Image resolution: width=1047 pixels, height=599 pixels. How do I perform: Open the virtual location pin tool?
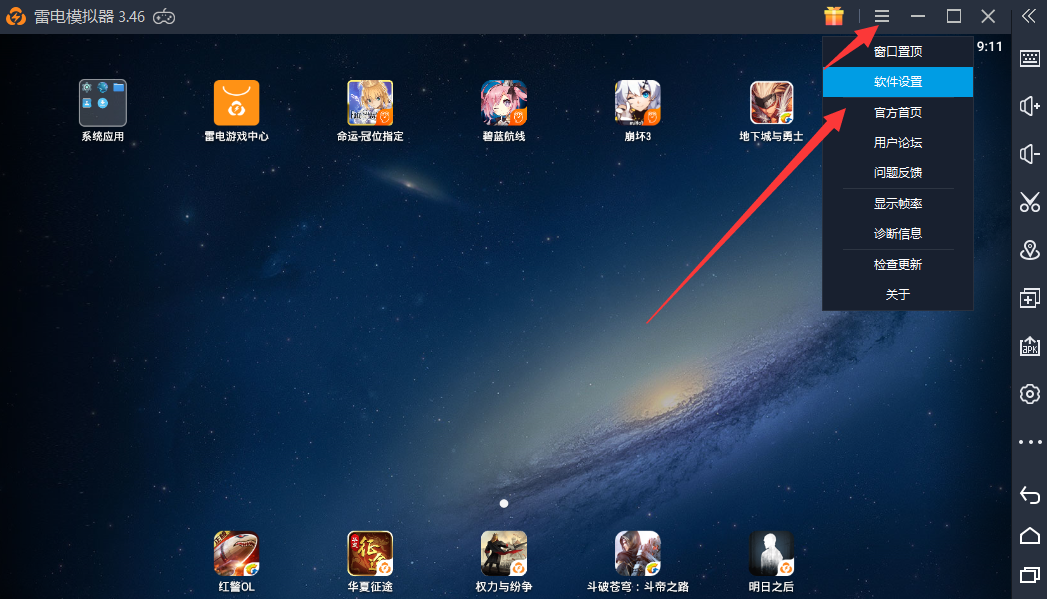point(1029,250)
